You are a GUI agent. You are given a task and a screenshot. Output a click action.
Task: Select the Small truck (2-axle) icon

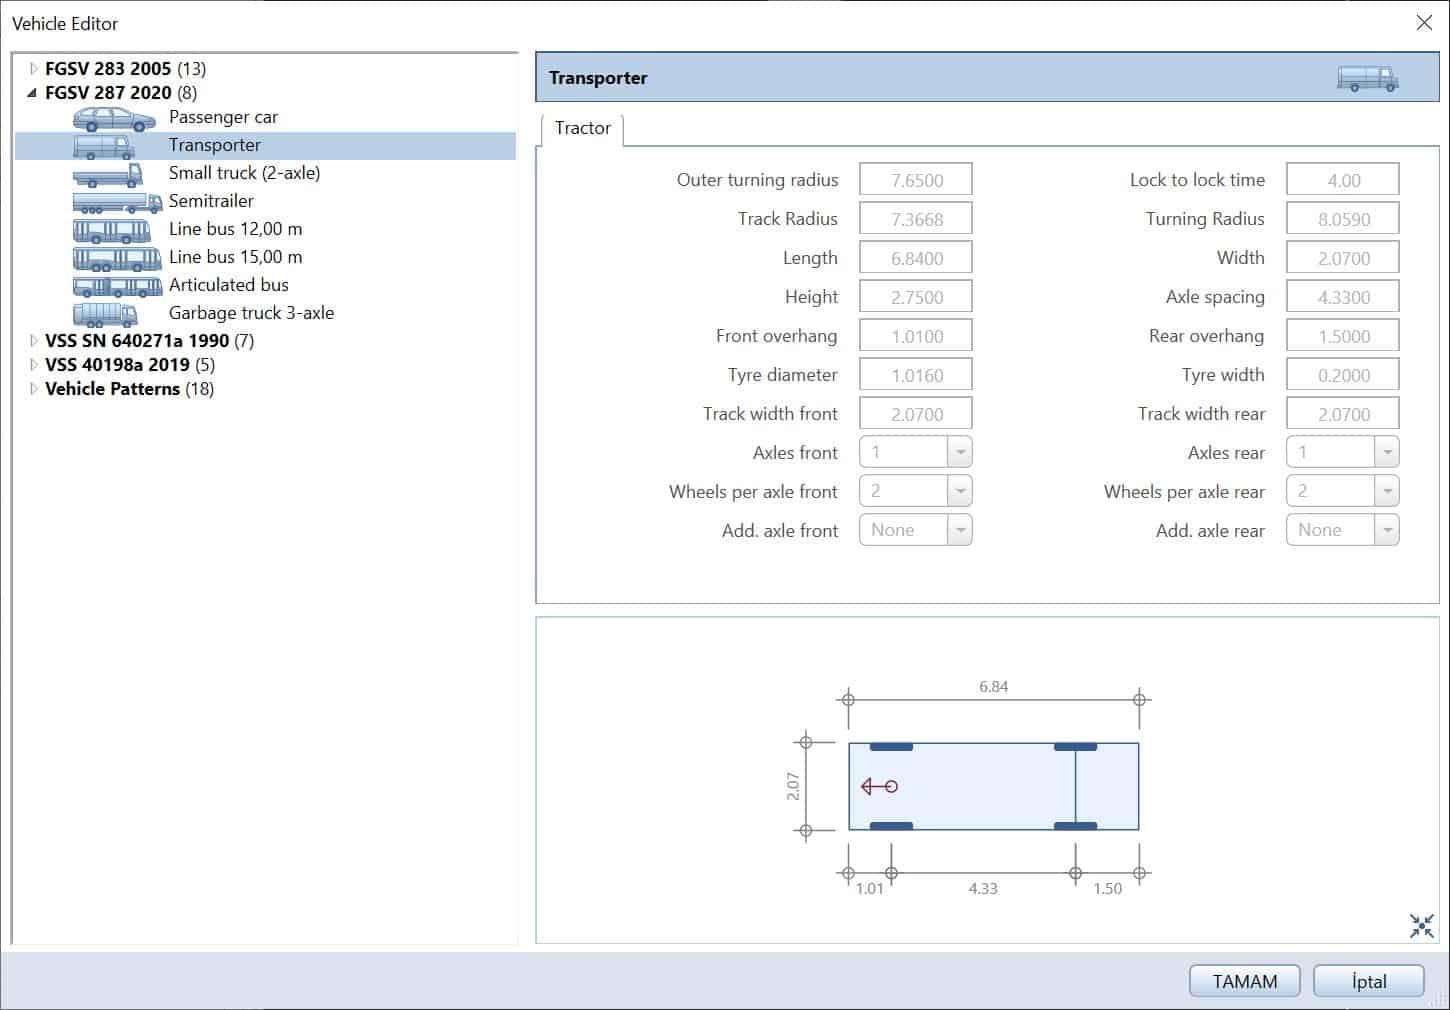107,175
